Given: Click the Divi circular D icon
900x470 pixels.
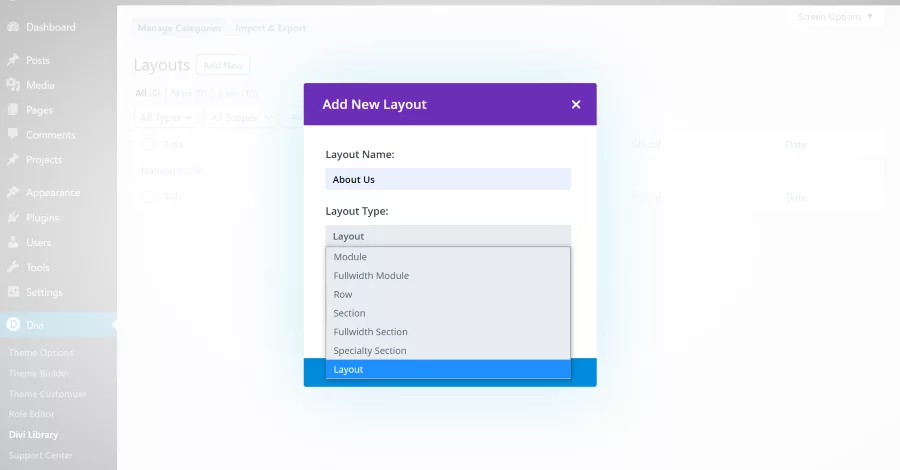Looking at the screenshot, I should pyautogui.click(x=13, y=324).
